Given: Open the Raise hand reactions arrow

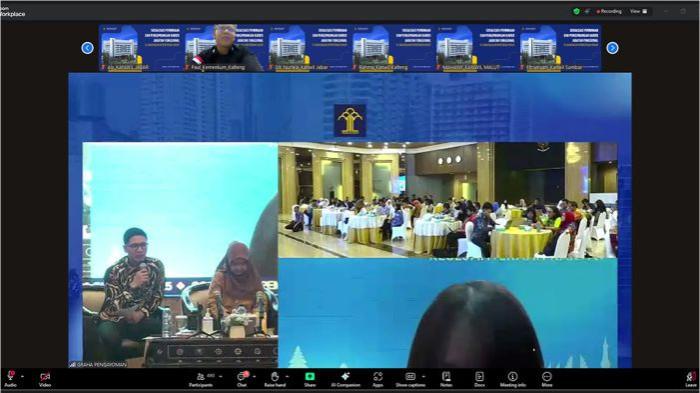Looking at the screenshot, I should [x=287, y=377].
